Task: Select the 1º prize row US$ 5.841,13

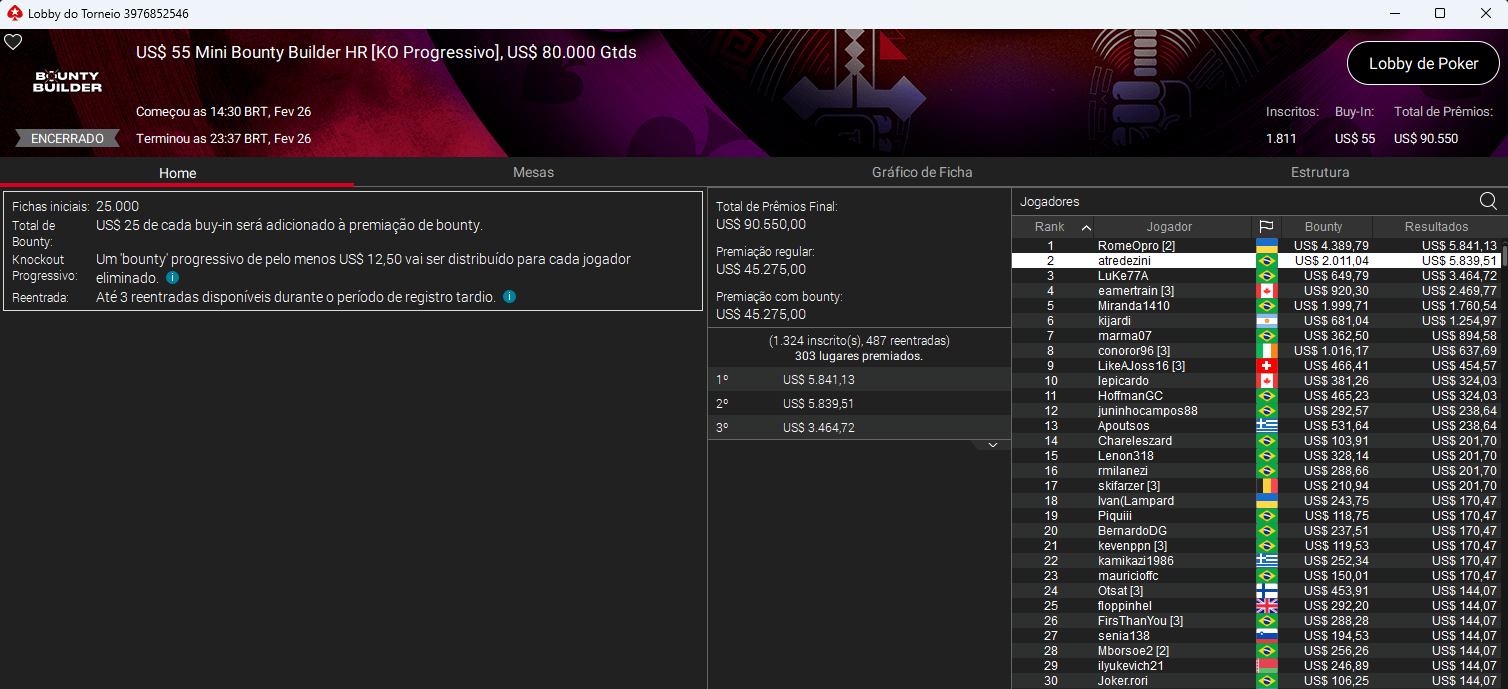Action: (858, 380)
